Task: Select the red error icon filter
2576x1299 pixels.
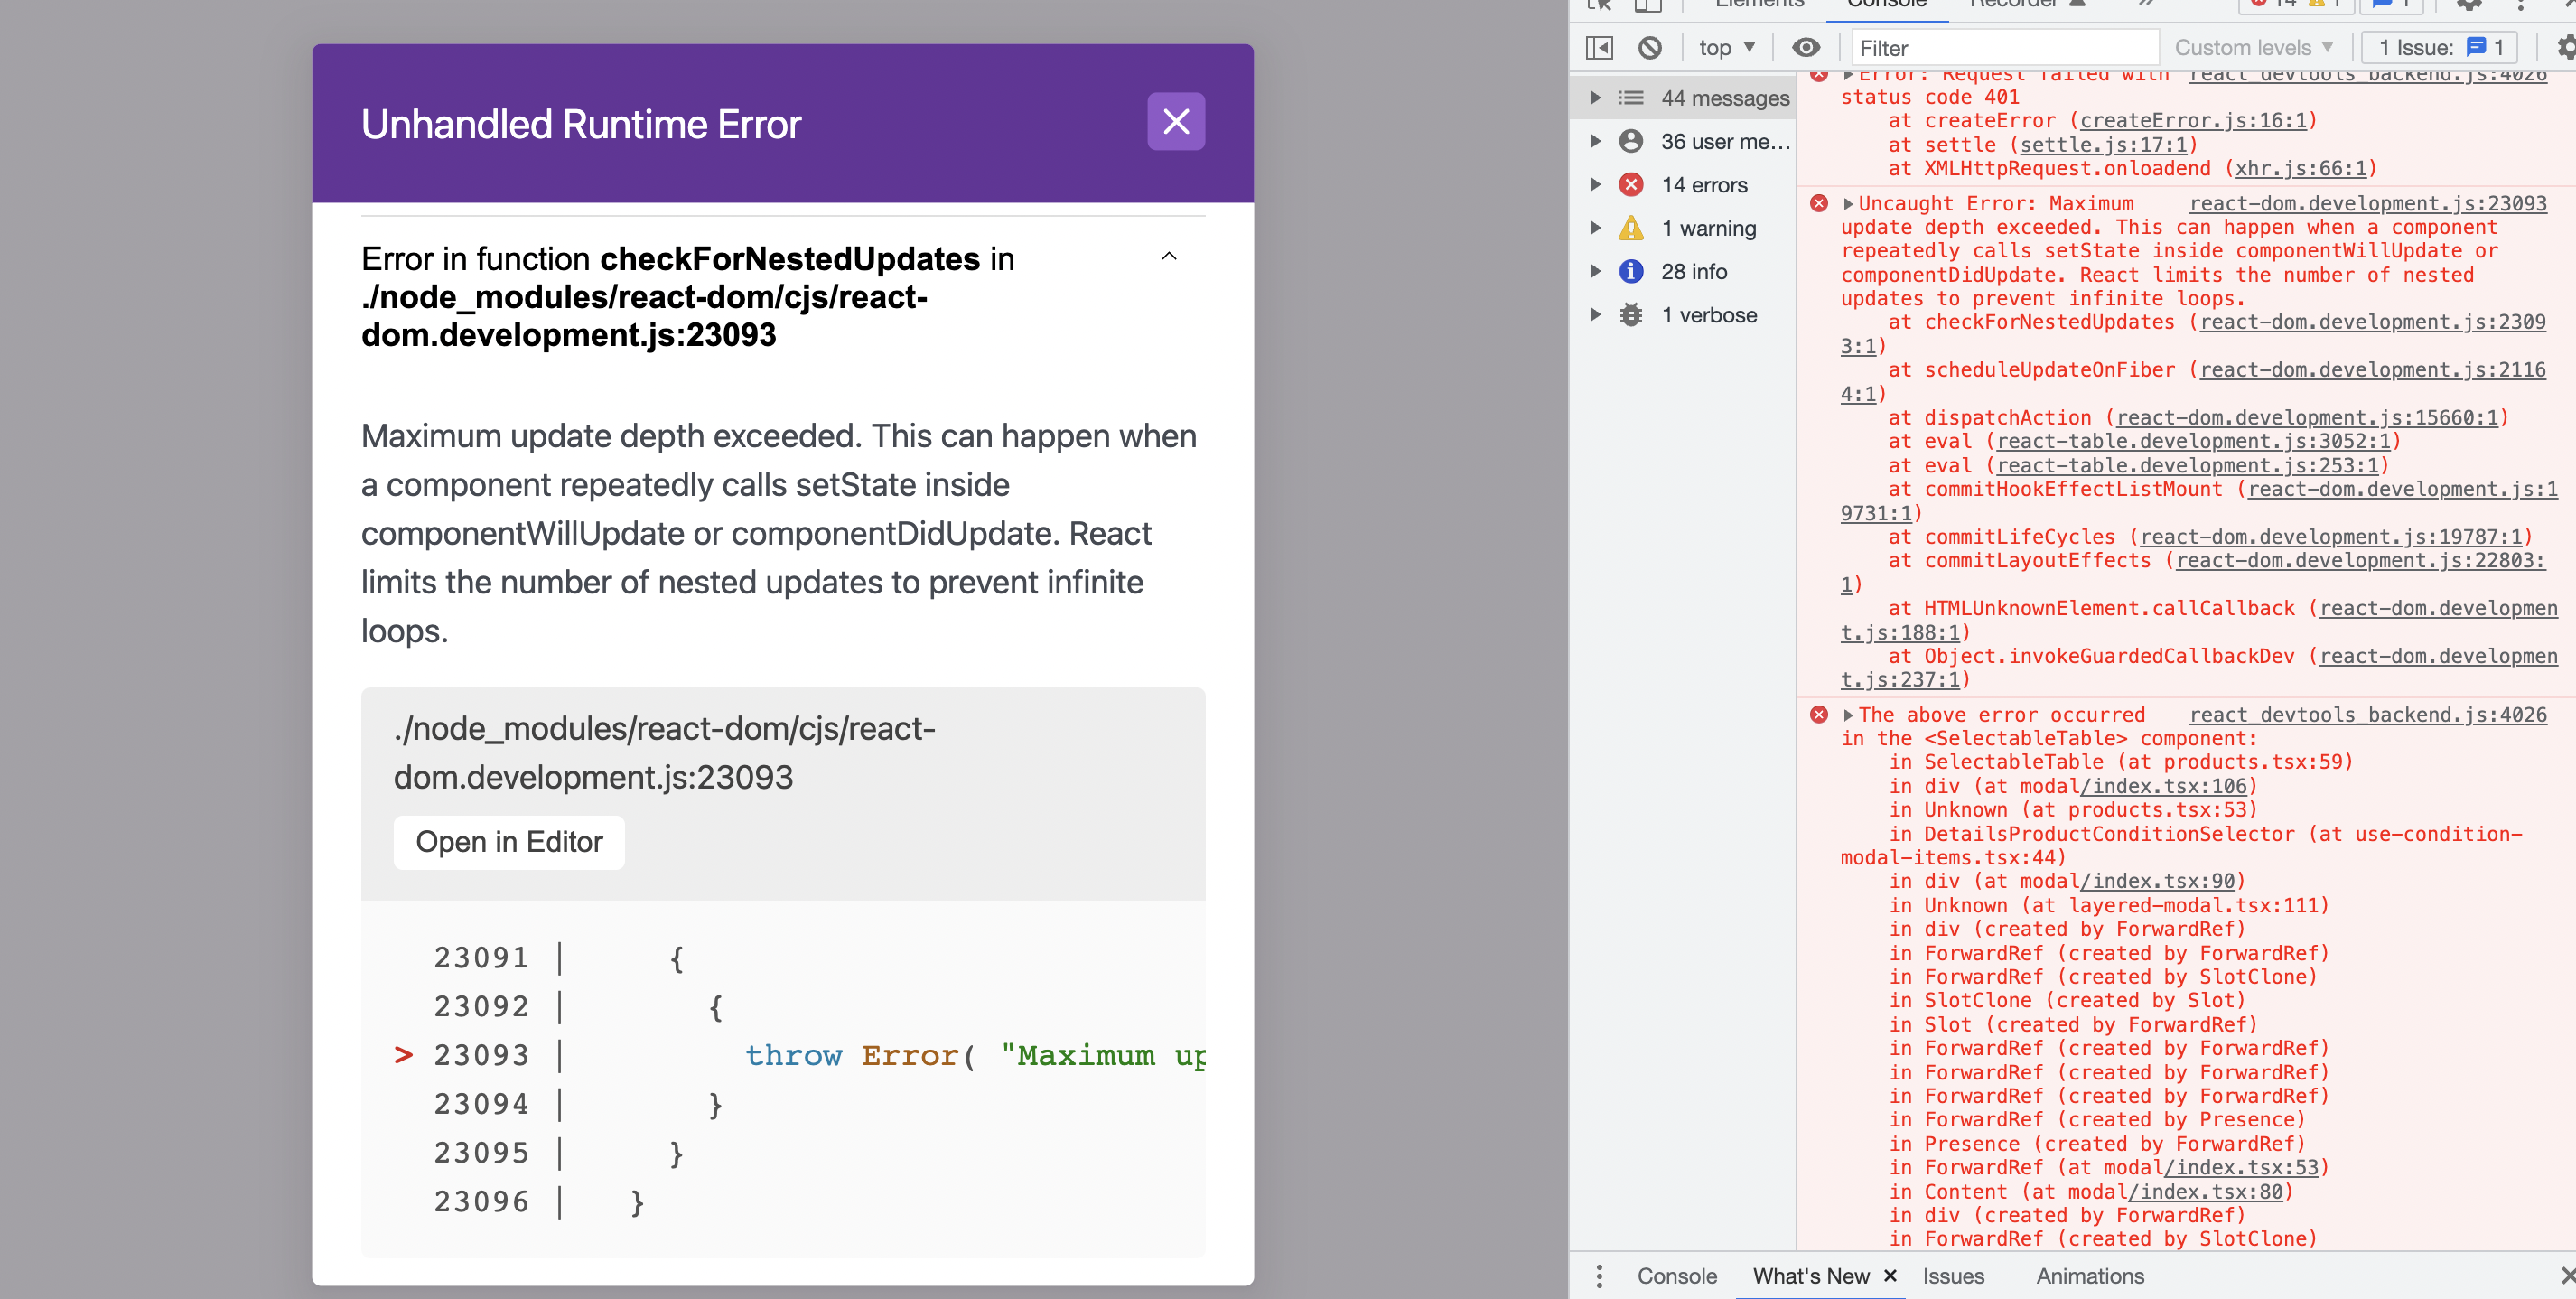Action: (1631, 185)
